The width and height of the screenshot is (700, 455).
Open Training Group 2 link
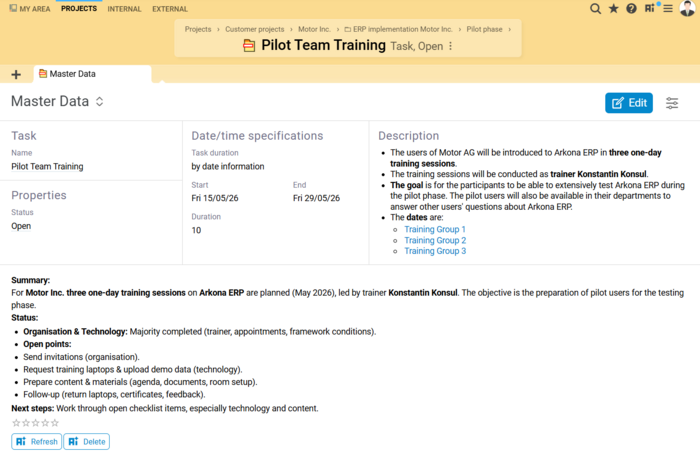point(435,240)
